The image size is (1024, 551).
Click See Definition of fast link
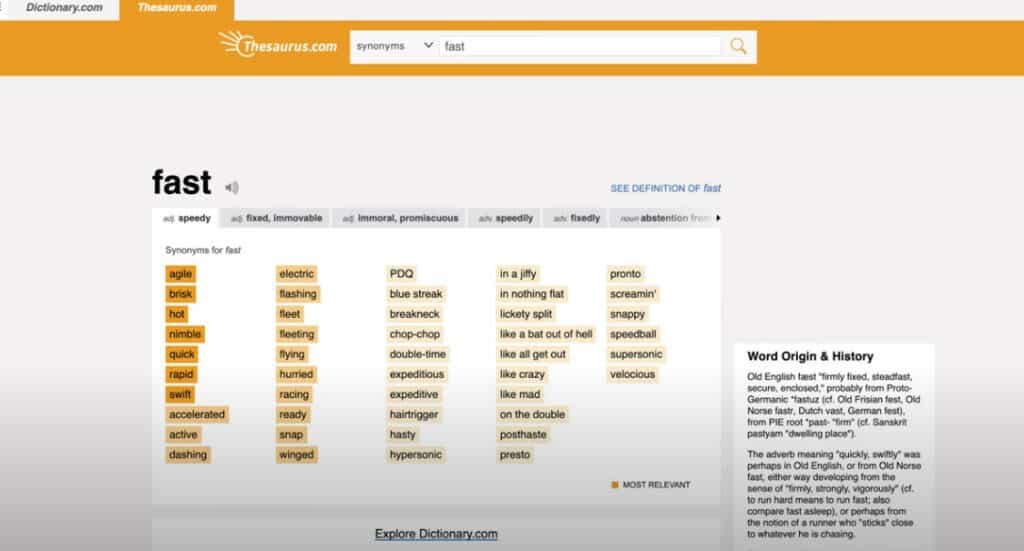(x=665, y=188)
